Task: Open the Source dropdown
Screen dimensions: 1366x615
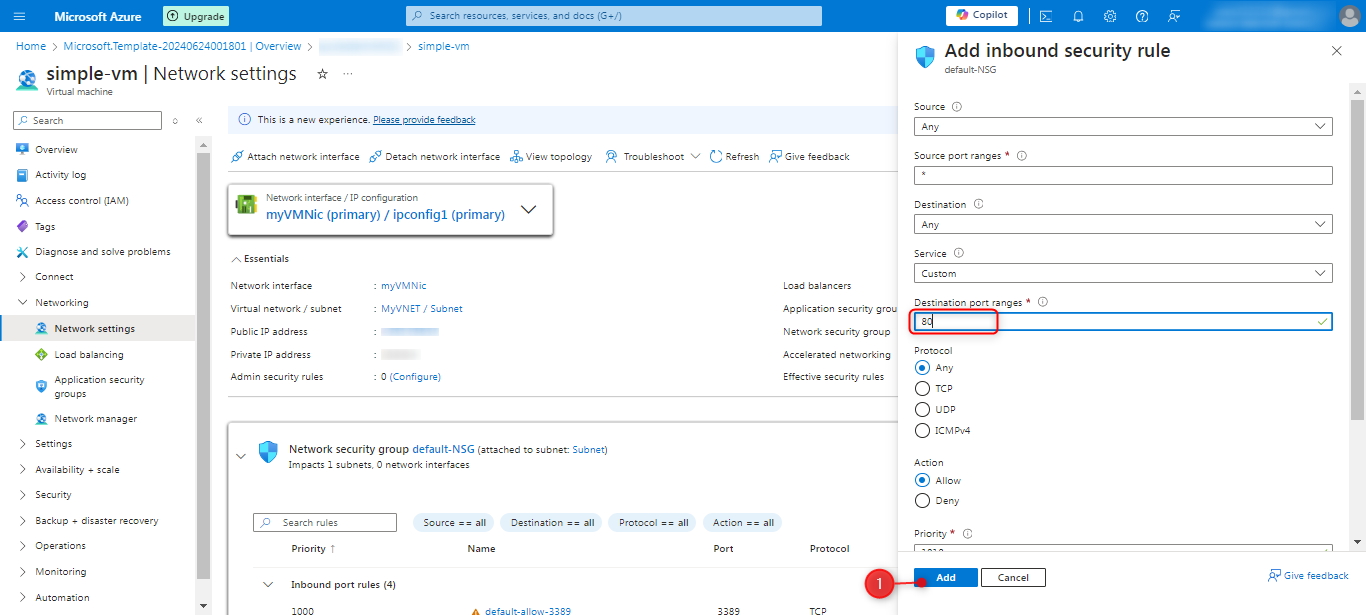Action: point(1122,127)
